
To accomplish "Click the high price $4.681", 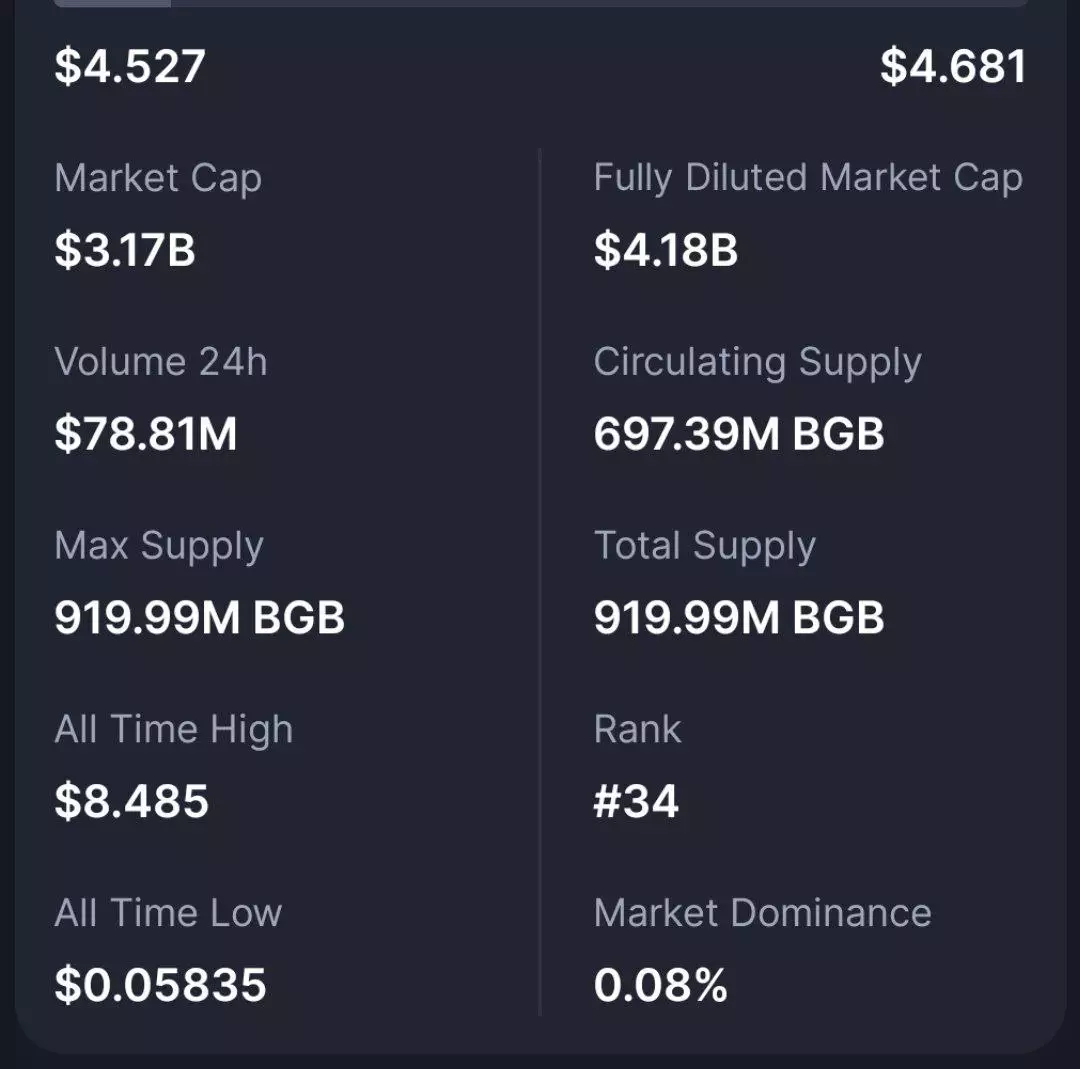I will coord(953,66).
